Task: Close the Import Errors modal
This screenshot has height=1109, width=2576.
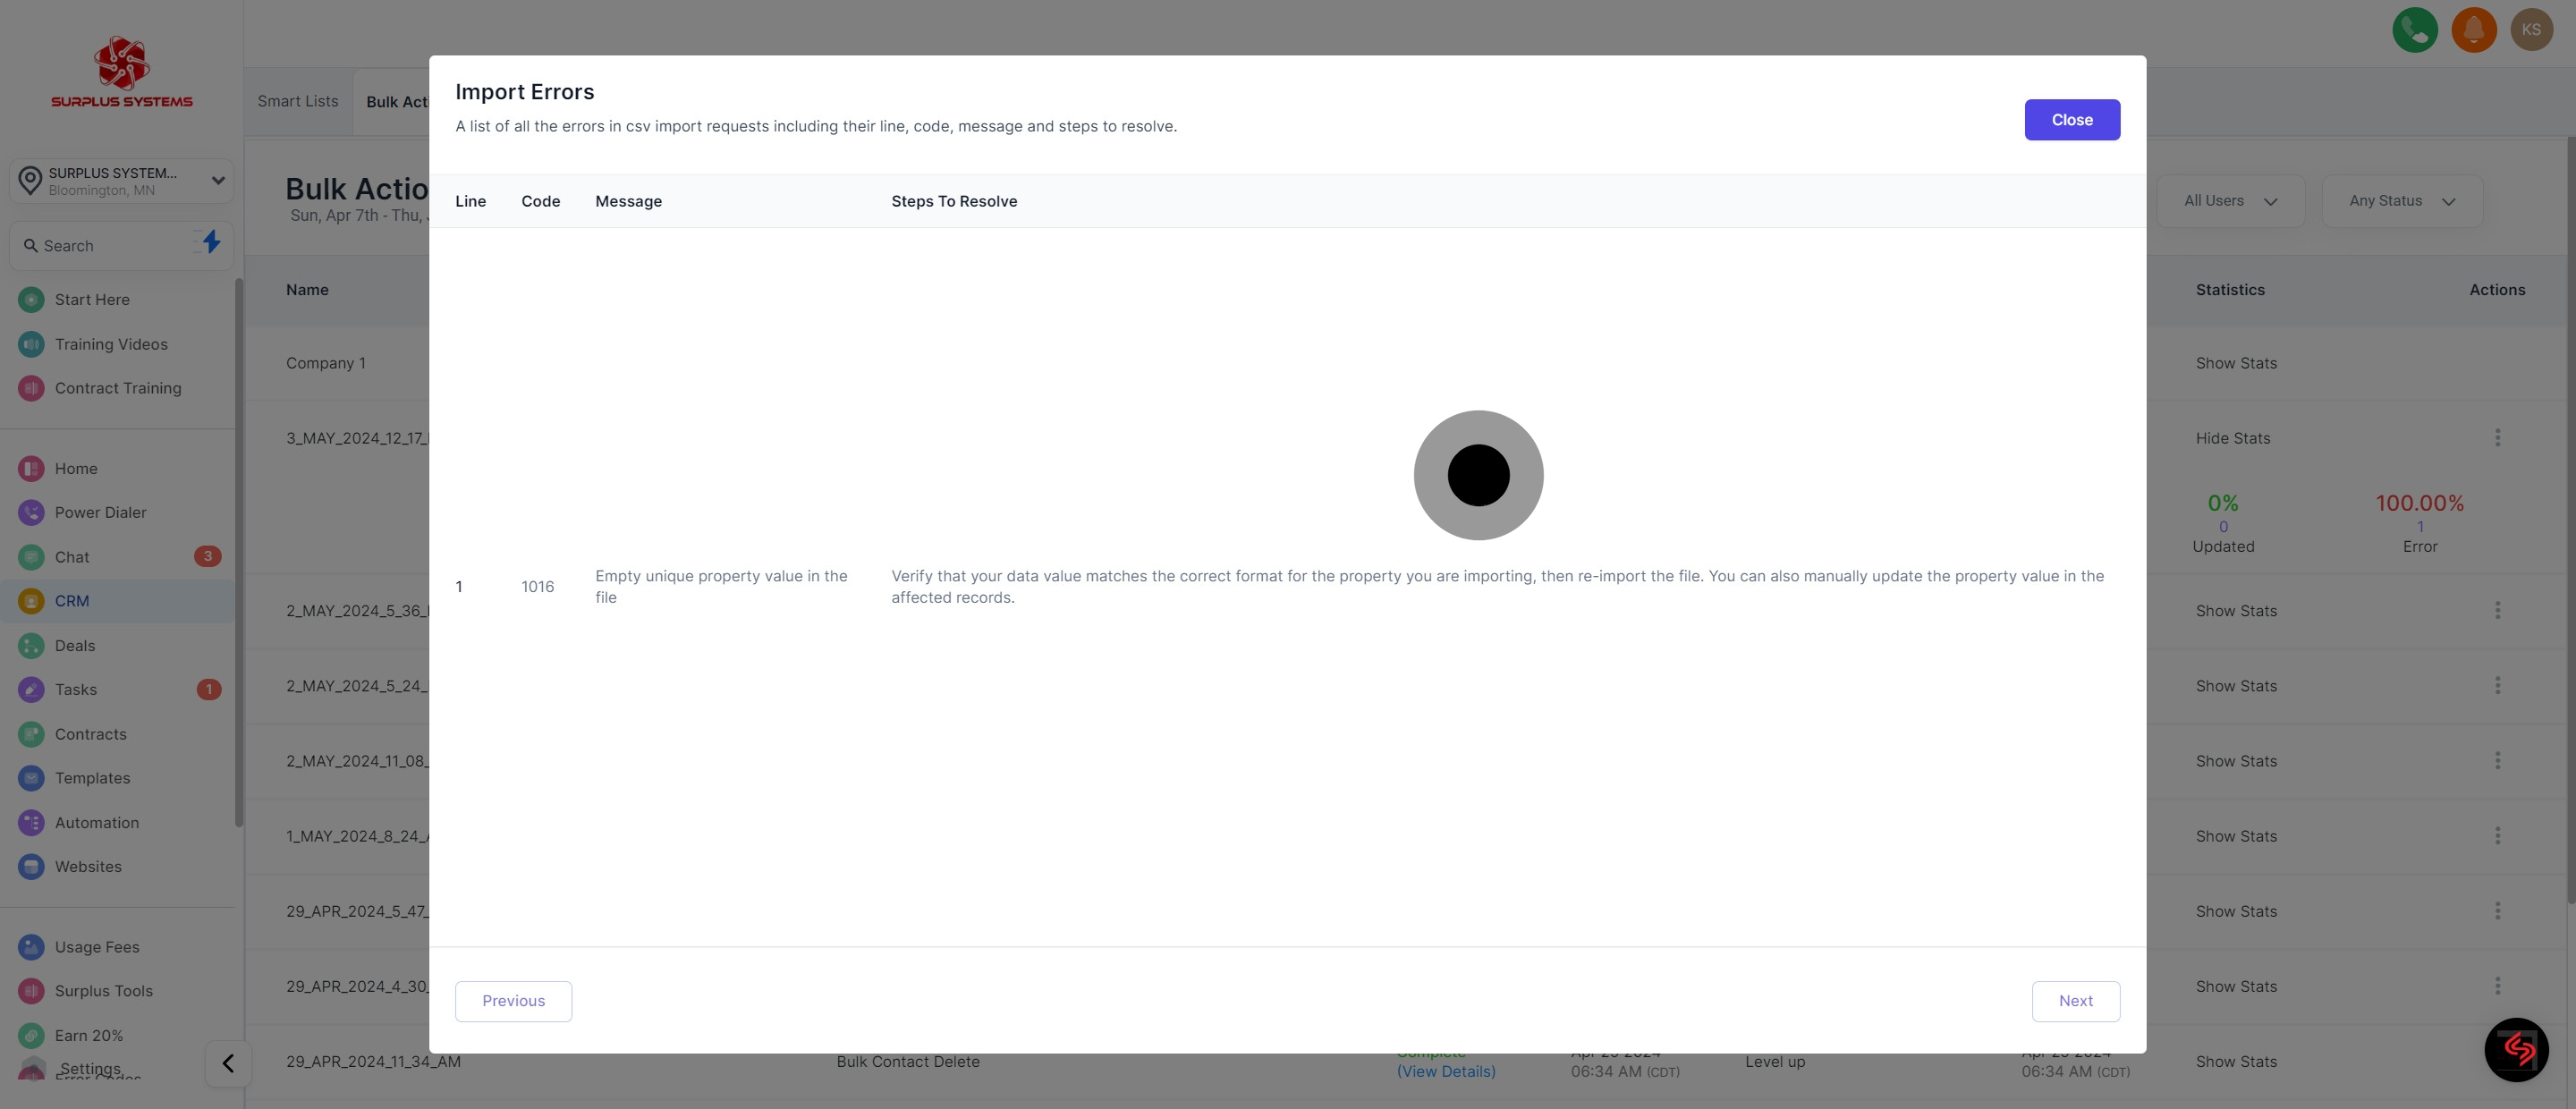Action: click(2072, 119)
